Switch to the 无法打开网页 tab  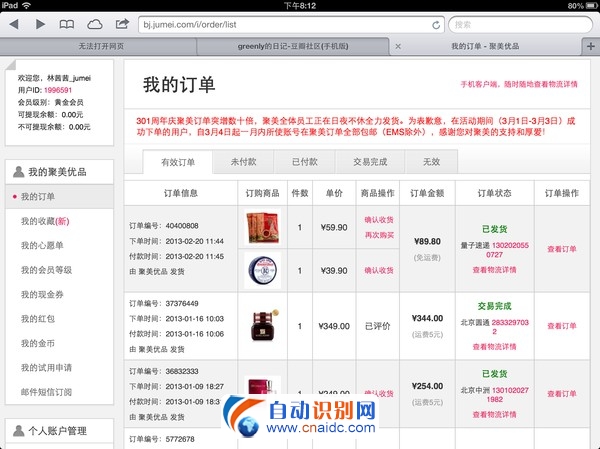[99, 46]
